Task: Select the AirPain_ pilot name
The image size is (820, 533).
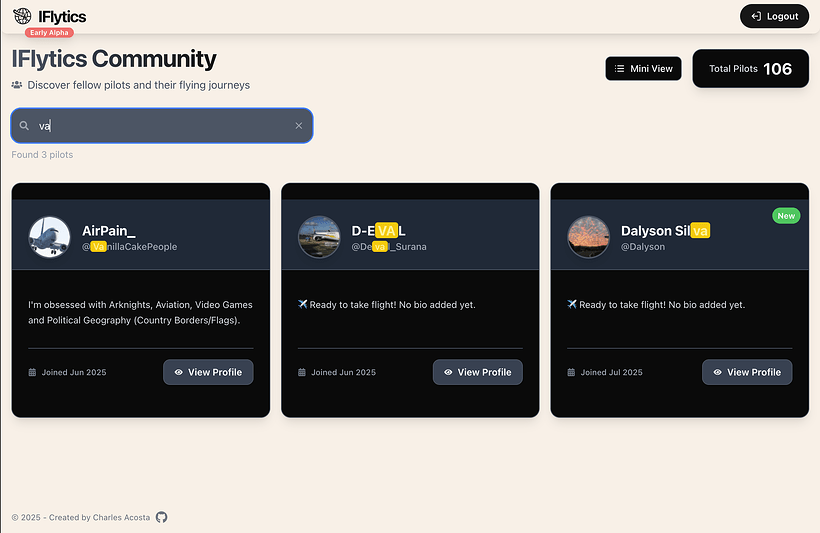Action: (x=109, y=231)
